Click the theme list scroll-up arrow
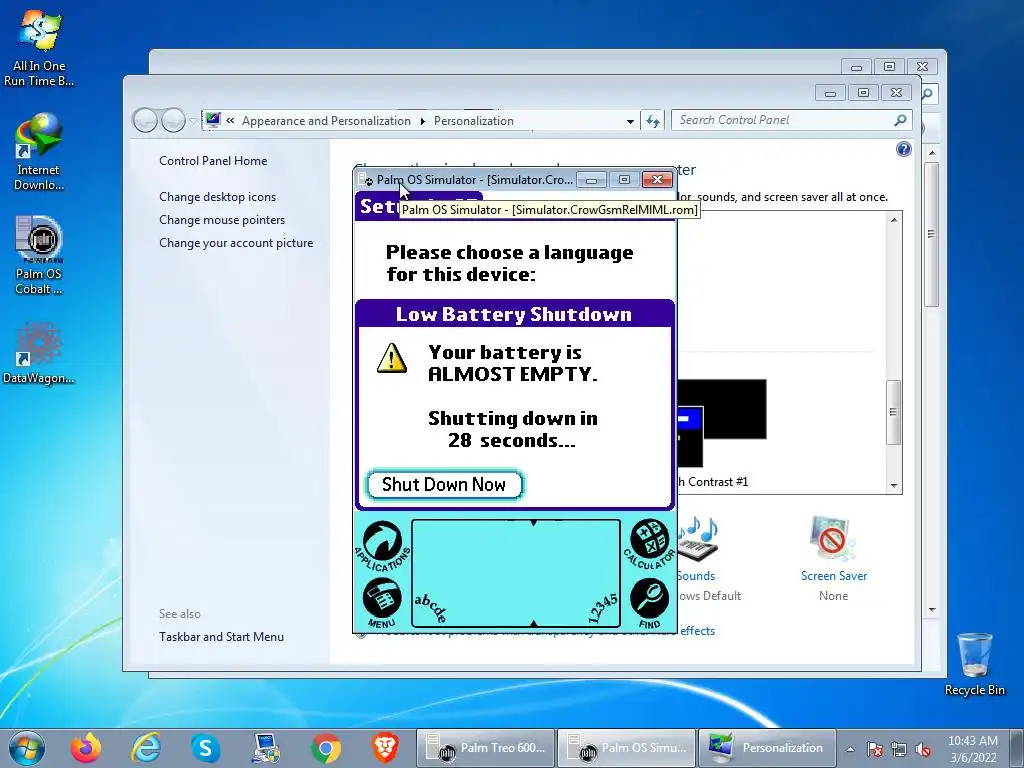The height and width of the screenshot is (768, 1024). coord(893,220)
